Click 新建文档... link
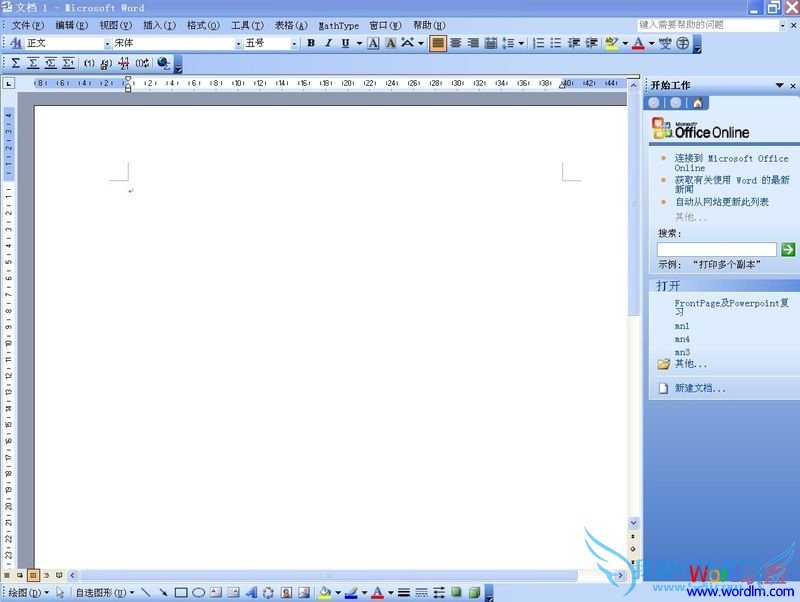Viewport: 800px width, 602px height. click(699, 388)
